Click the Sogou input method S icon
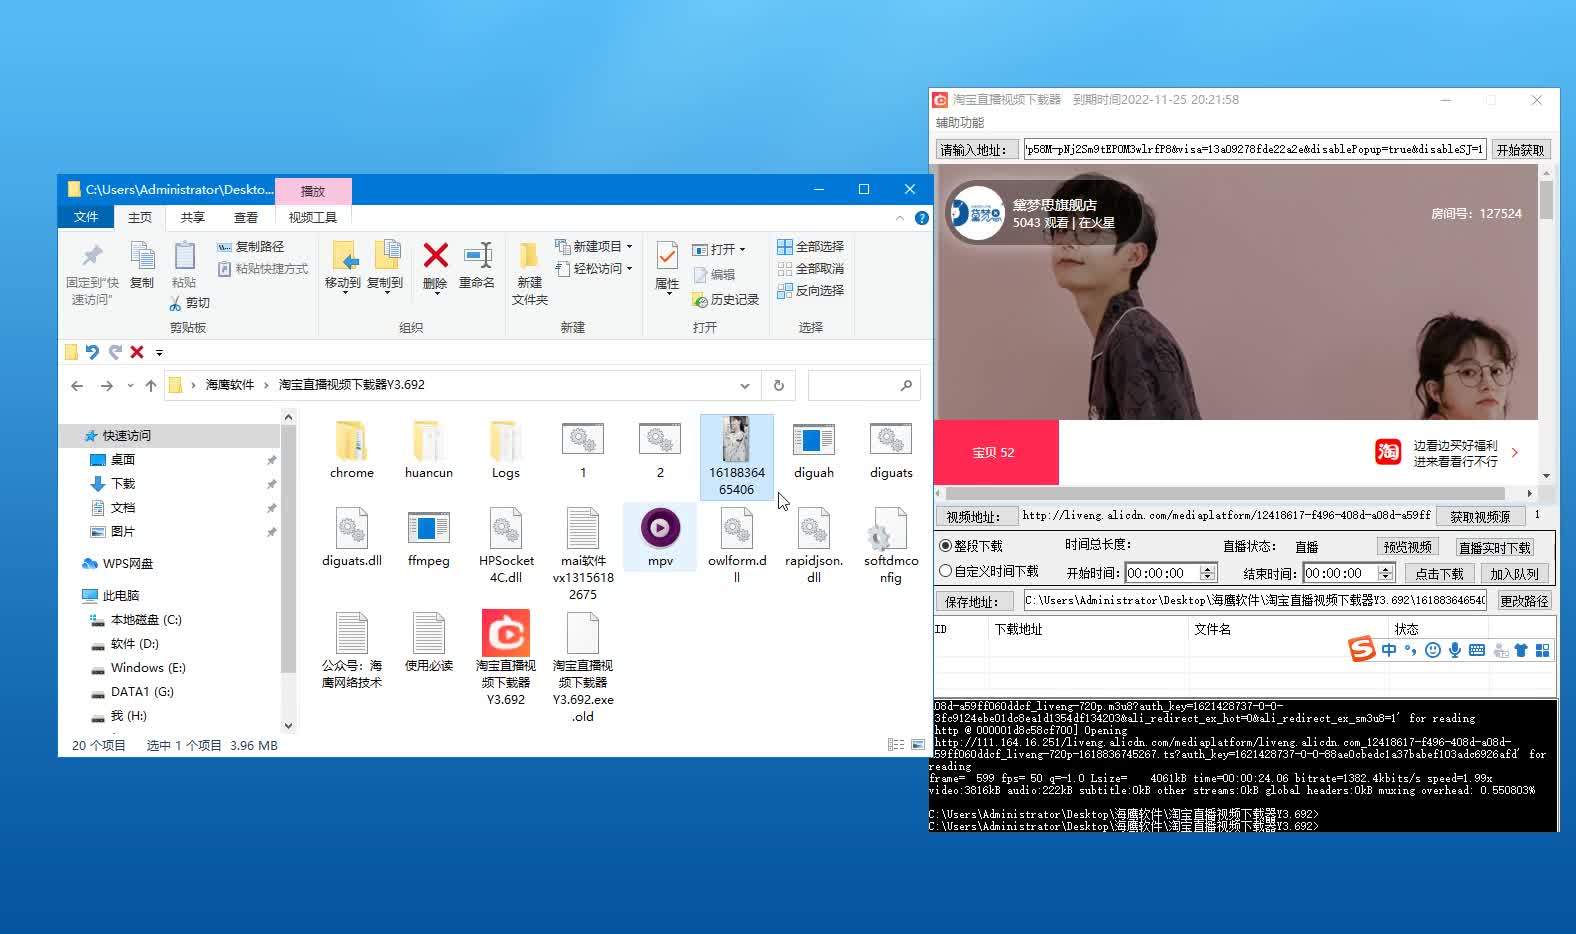Image resolution: width=1576 pixels, height=934 pixels. (x=1362, y=649)
